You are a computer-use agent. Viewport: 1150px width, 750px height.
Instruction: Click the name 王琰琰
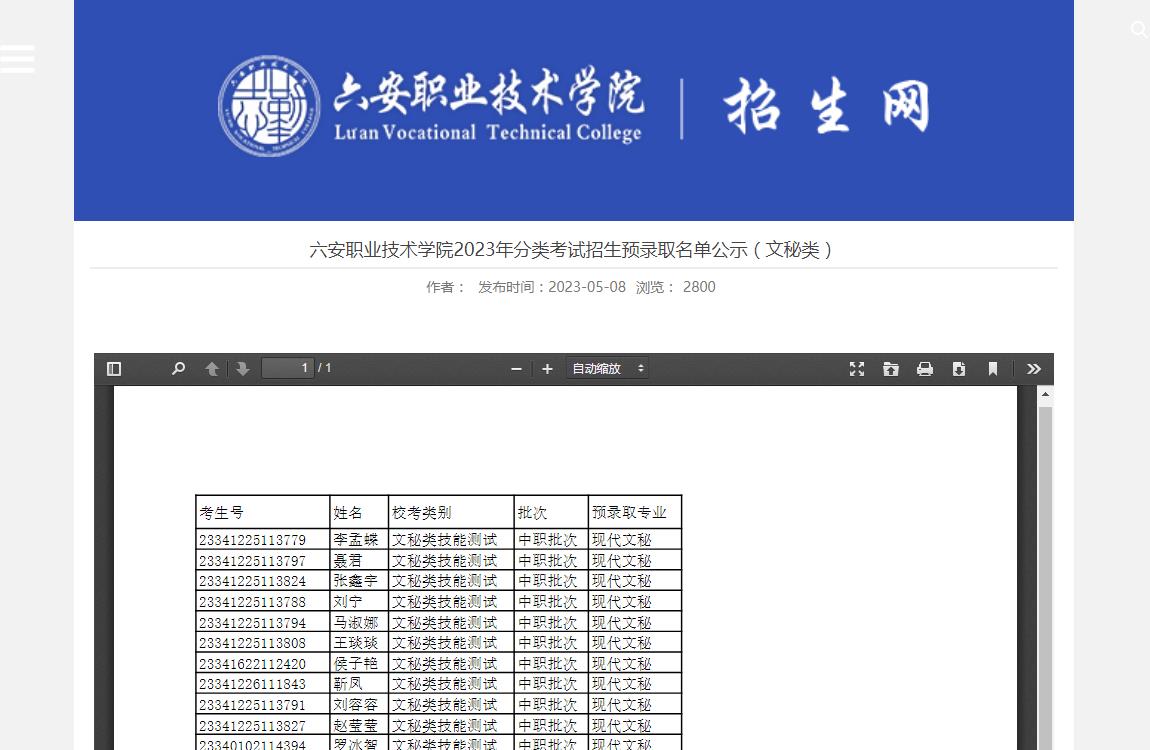356,643
